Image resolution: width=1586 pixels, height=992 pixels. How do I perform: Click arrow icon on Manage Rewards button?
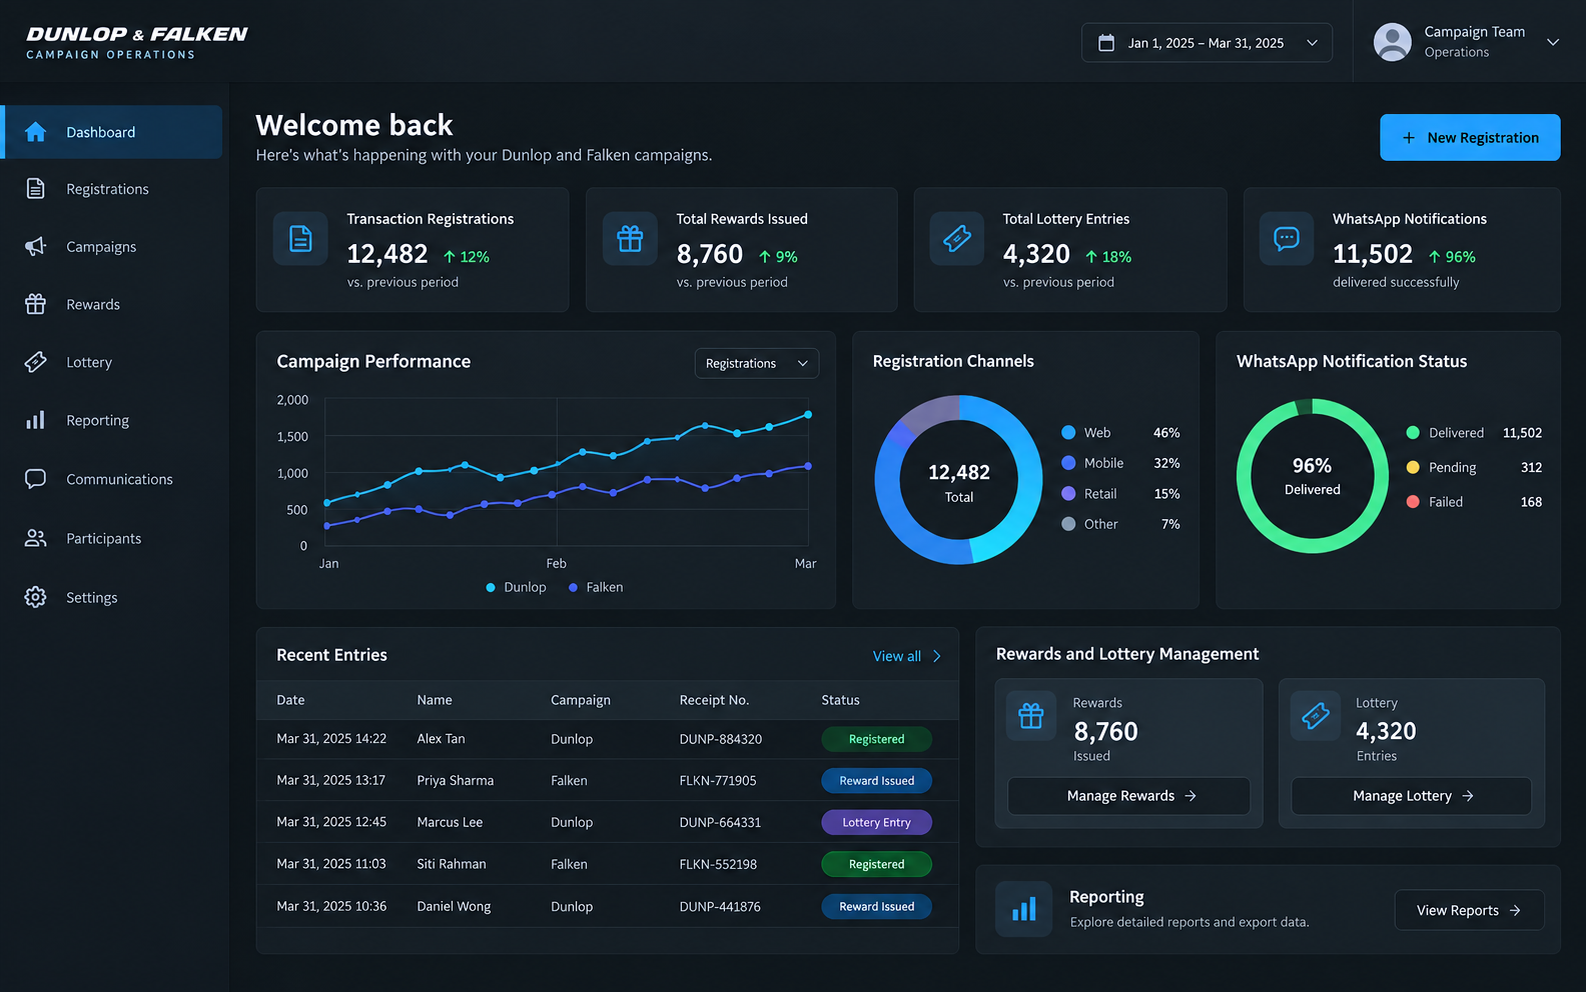(x=1190, y=796)
